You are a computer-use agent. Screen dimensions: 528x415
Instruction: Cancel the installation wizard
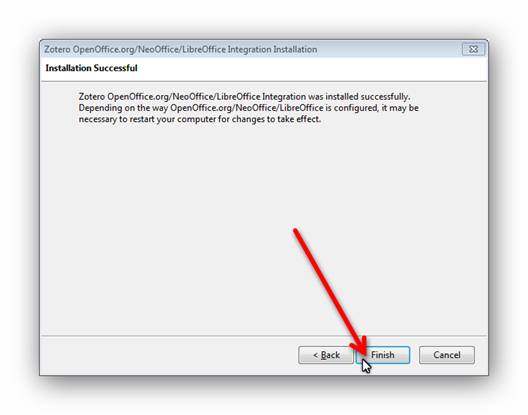pos(447,355)
